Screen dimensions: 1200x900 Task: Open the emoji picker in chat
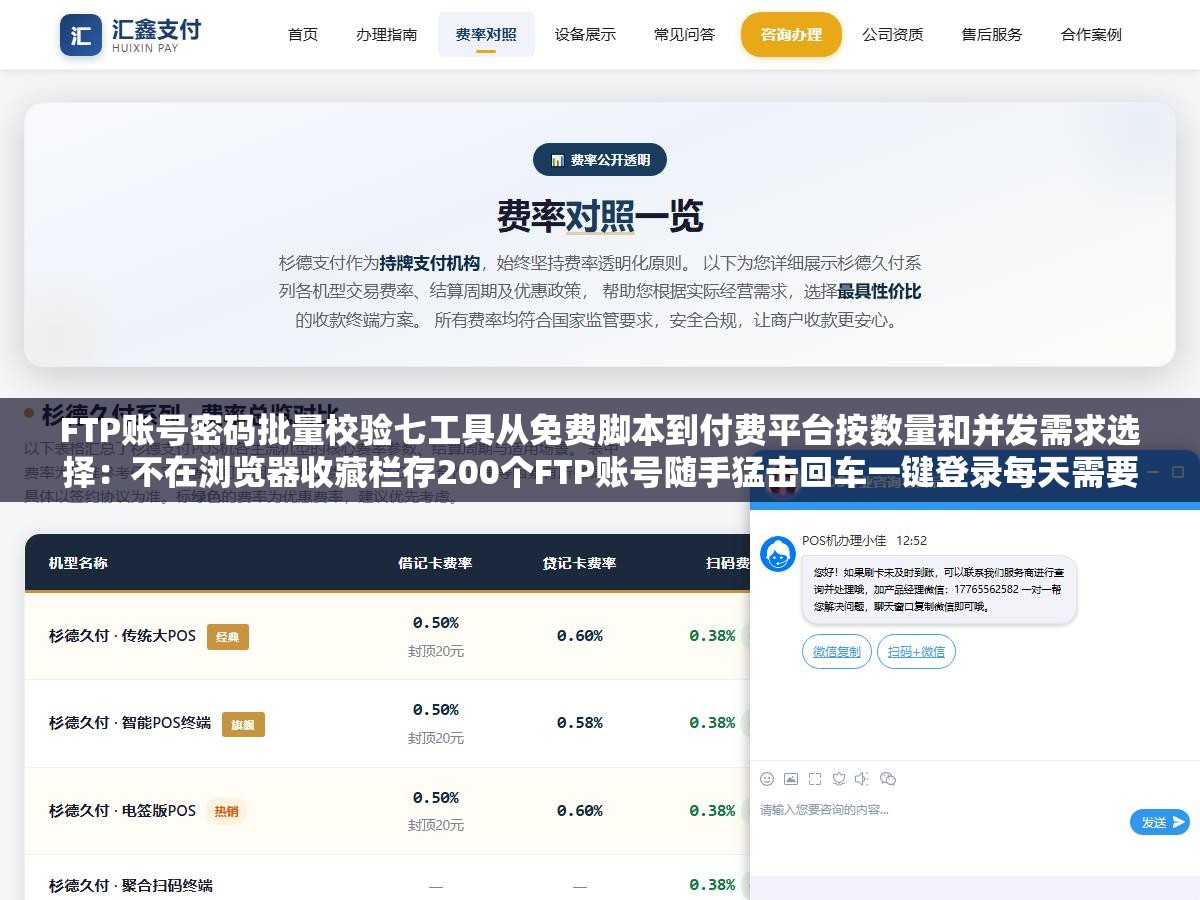pyautogui.click(x=767, y=779)
